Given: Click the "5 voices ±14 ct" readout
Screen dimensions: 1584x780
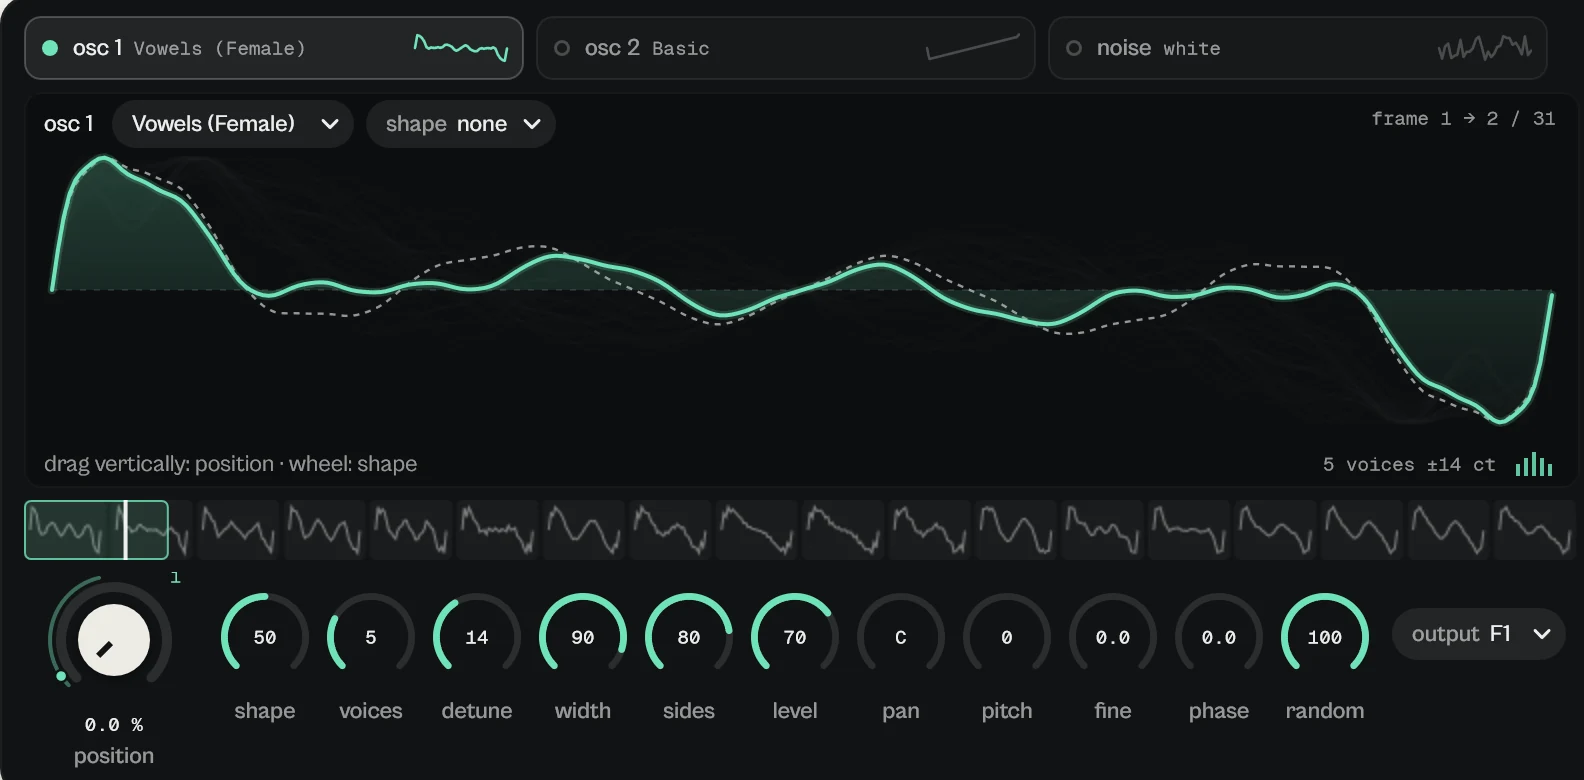Looking at the screenshot, I should point(1409,465).
